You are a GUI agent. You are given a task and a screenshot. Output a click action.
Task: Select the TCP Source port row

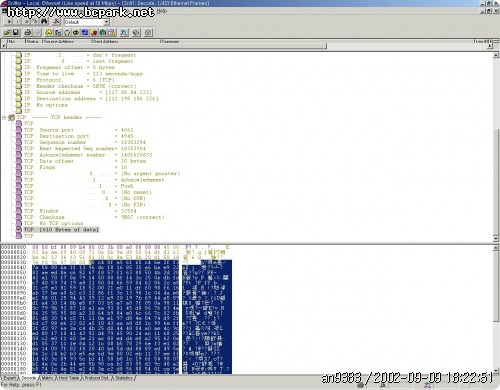point(79,130)
